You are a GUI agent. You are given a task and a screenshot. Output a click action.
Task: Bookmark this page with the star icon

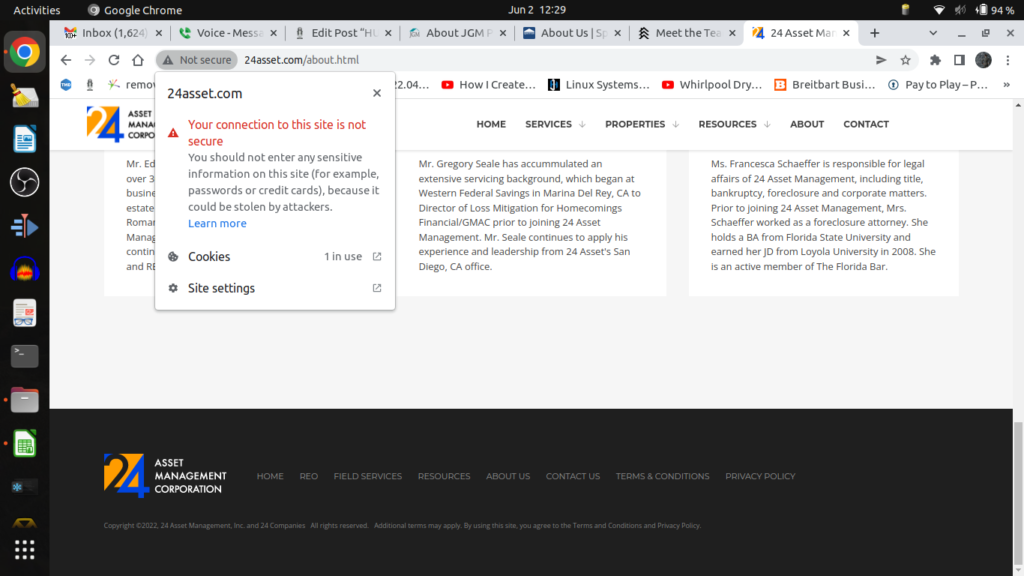point(905,60)
